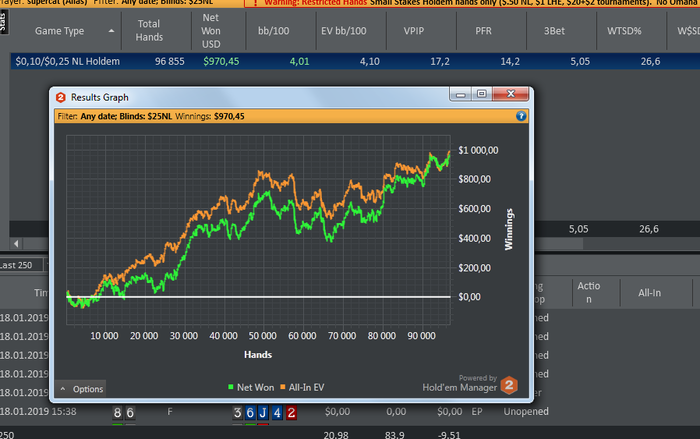The image size is (700, 439).
Task: Click the summary 5,05 value right of graph
Action: coord(578,229)
